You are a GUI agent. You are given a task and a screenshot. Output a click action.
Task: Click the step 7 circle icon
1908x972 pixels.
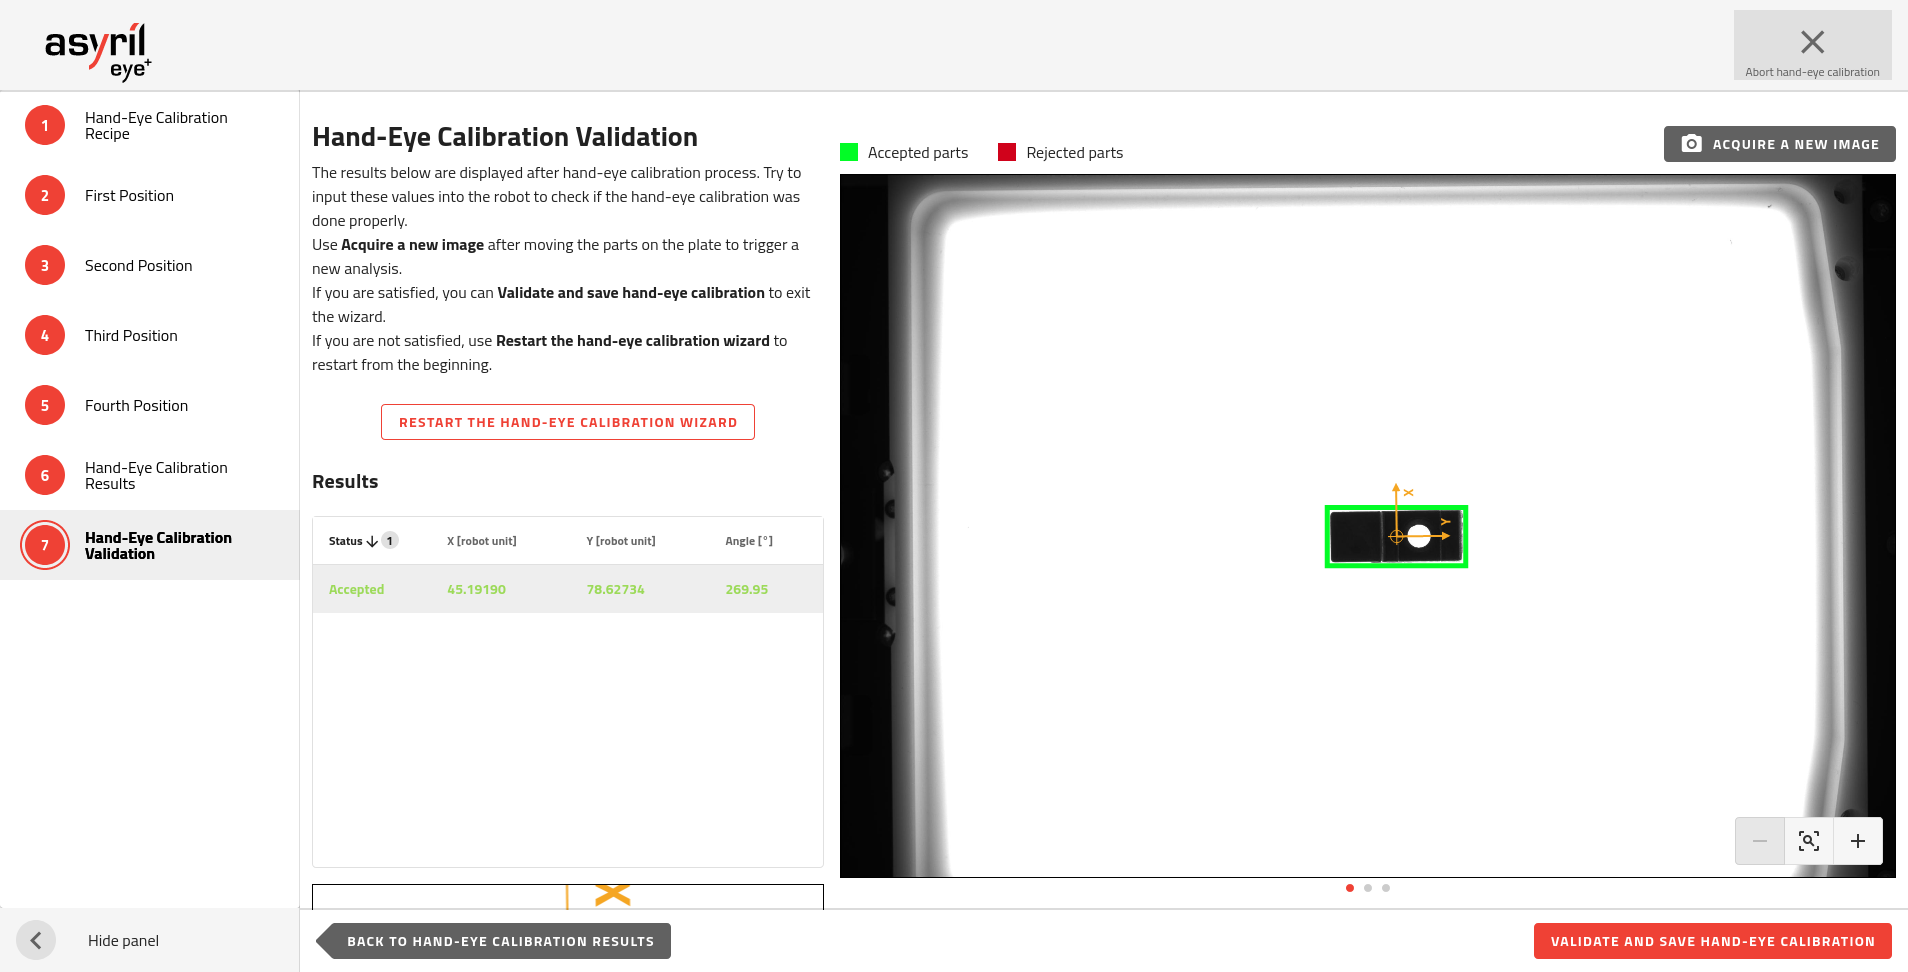[x=45, y=545]
